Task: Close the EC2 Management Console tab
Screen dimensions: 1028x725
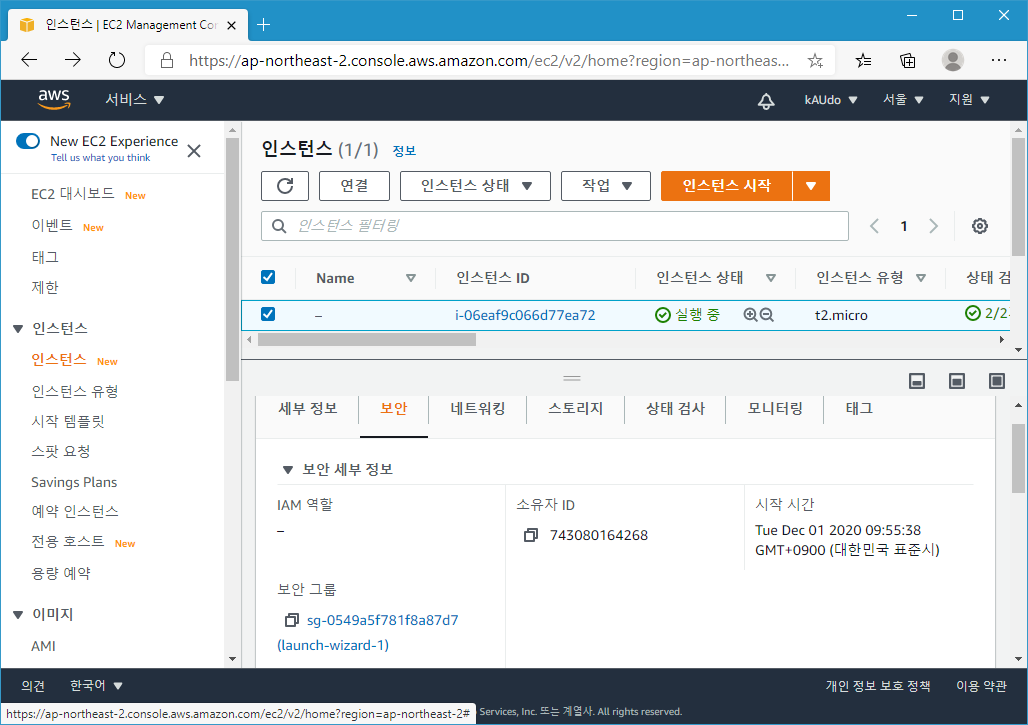Action: click(231, 26)
